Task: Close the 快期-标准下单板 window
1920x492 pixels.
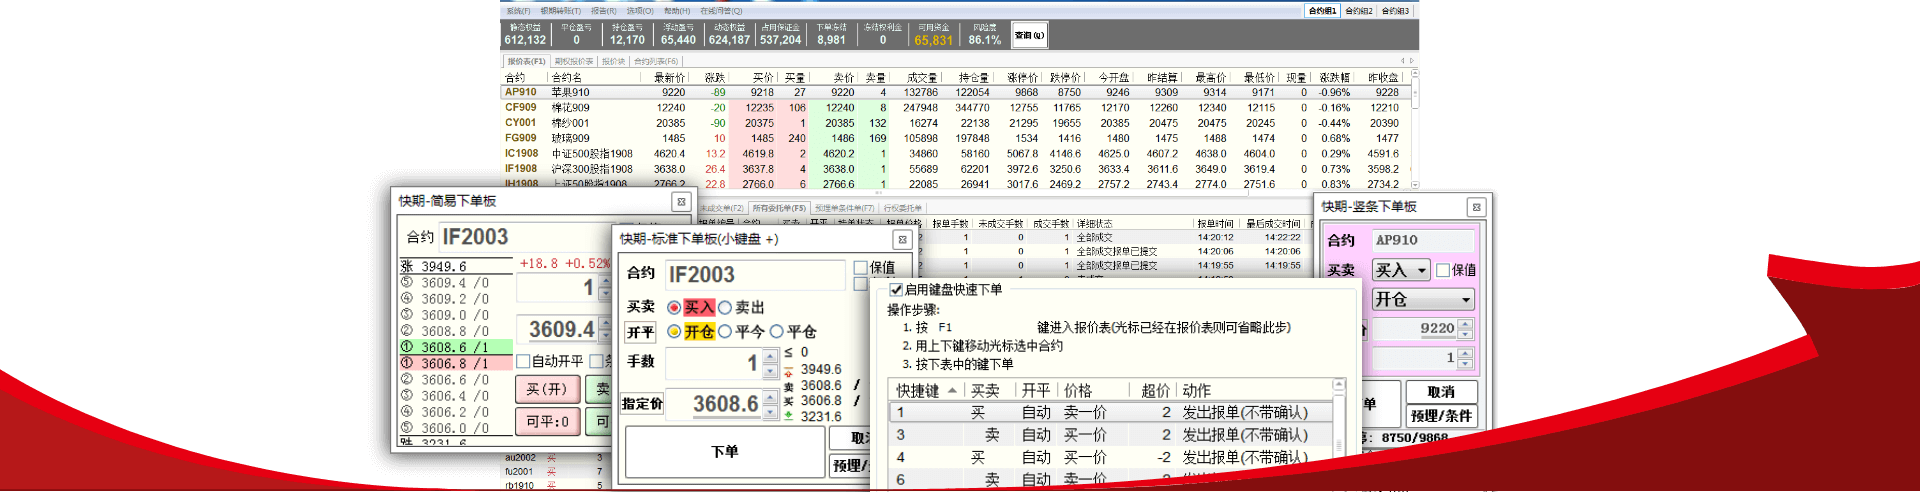Action: coord(902,240)
